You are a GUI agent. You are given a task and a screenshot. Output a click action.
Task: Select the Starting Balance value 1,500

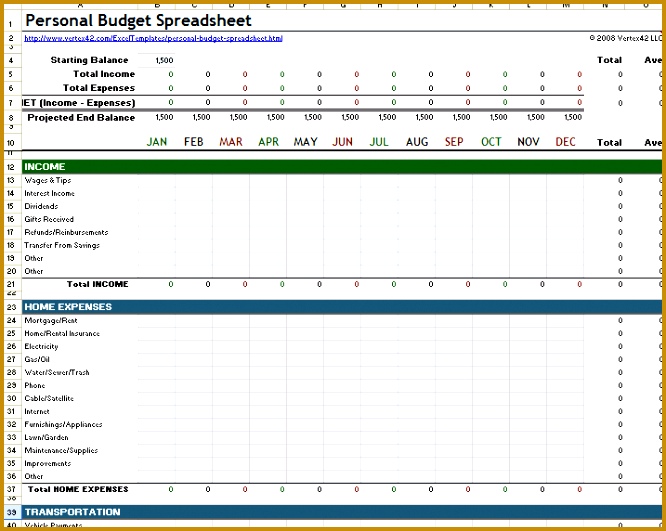pyautogui.click(x=164, y=60)
